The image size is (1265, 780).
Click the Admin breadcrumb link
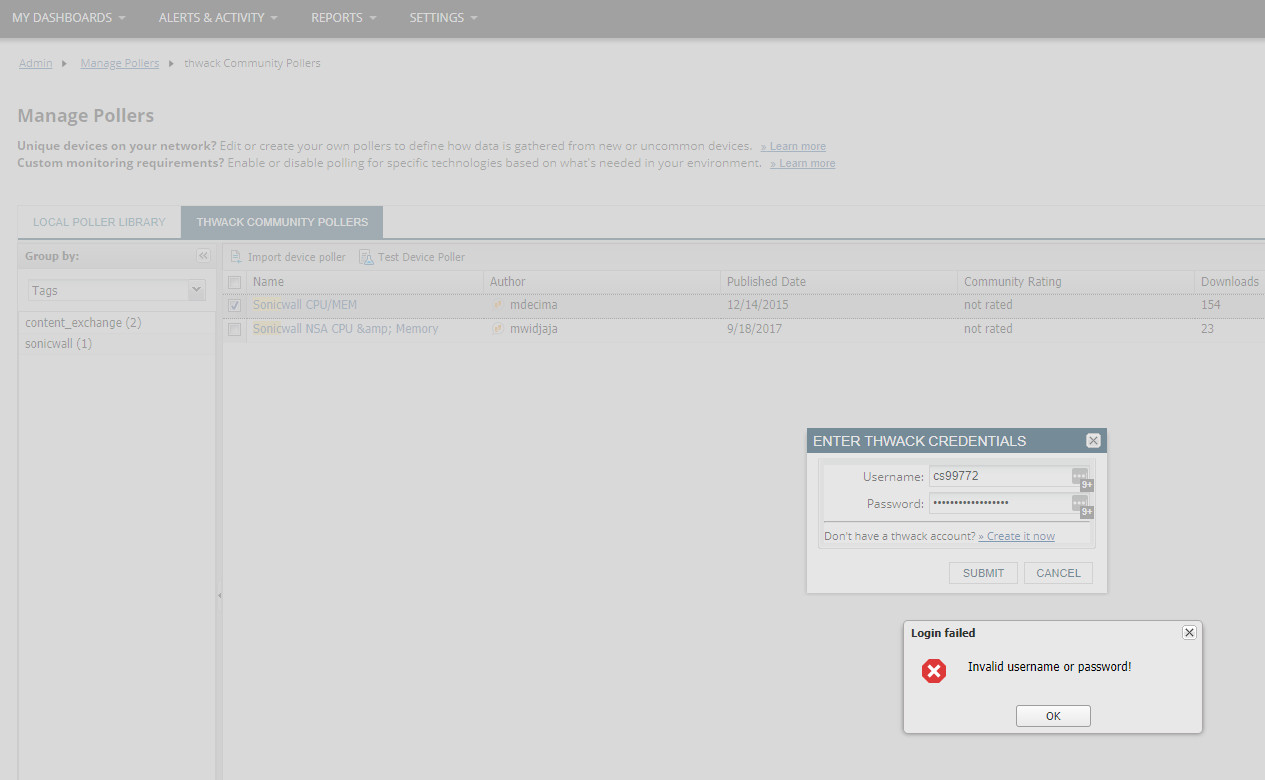tap(36, 63)
